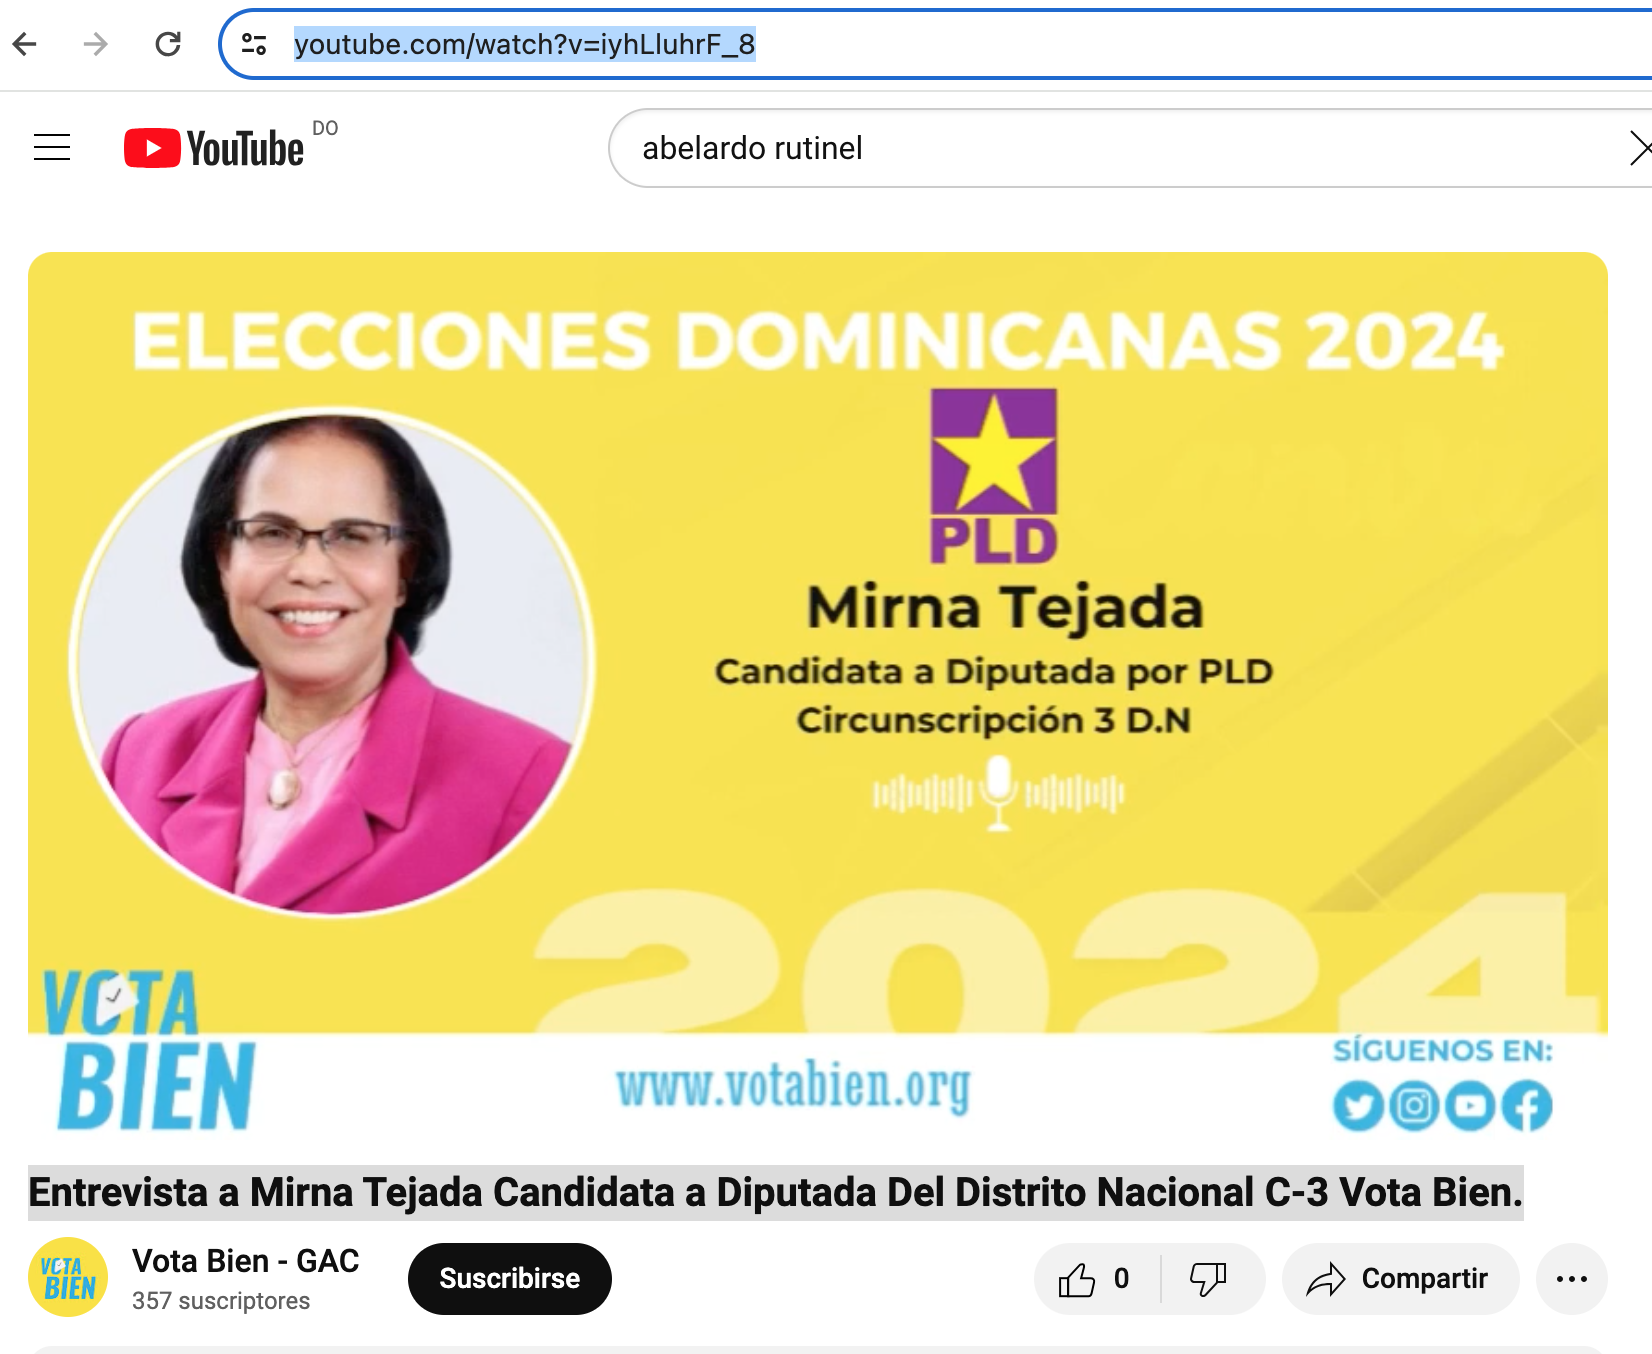Viewport: 1652px width, 1354px height.
Task: Click the DO country code beside logo
Action: point(325,128)
